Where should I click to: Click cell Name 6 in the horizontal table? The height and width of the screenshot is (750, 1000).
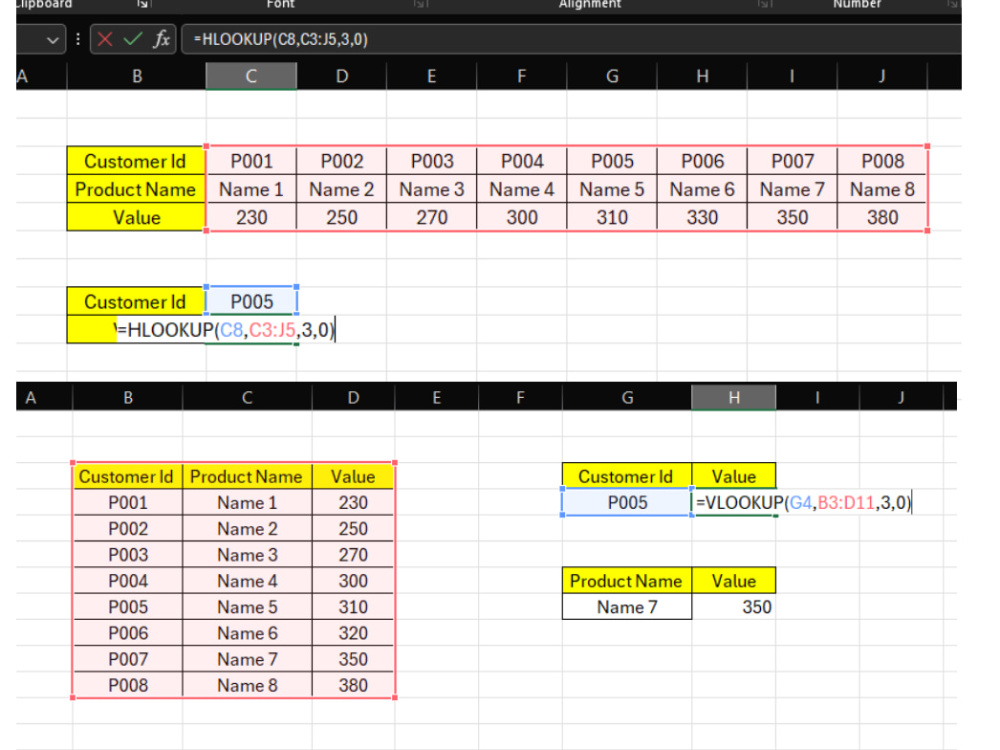702,189
